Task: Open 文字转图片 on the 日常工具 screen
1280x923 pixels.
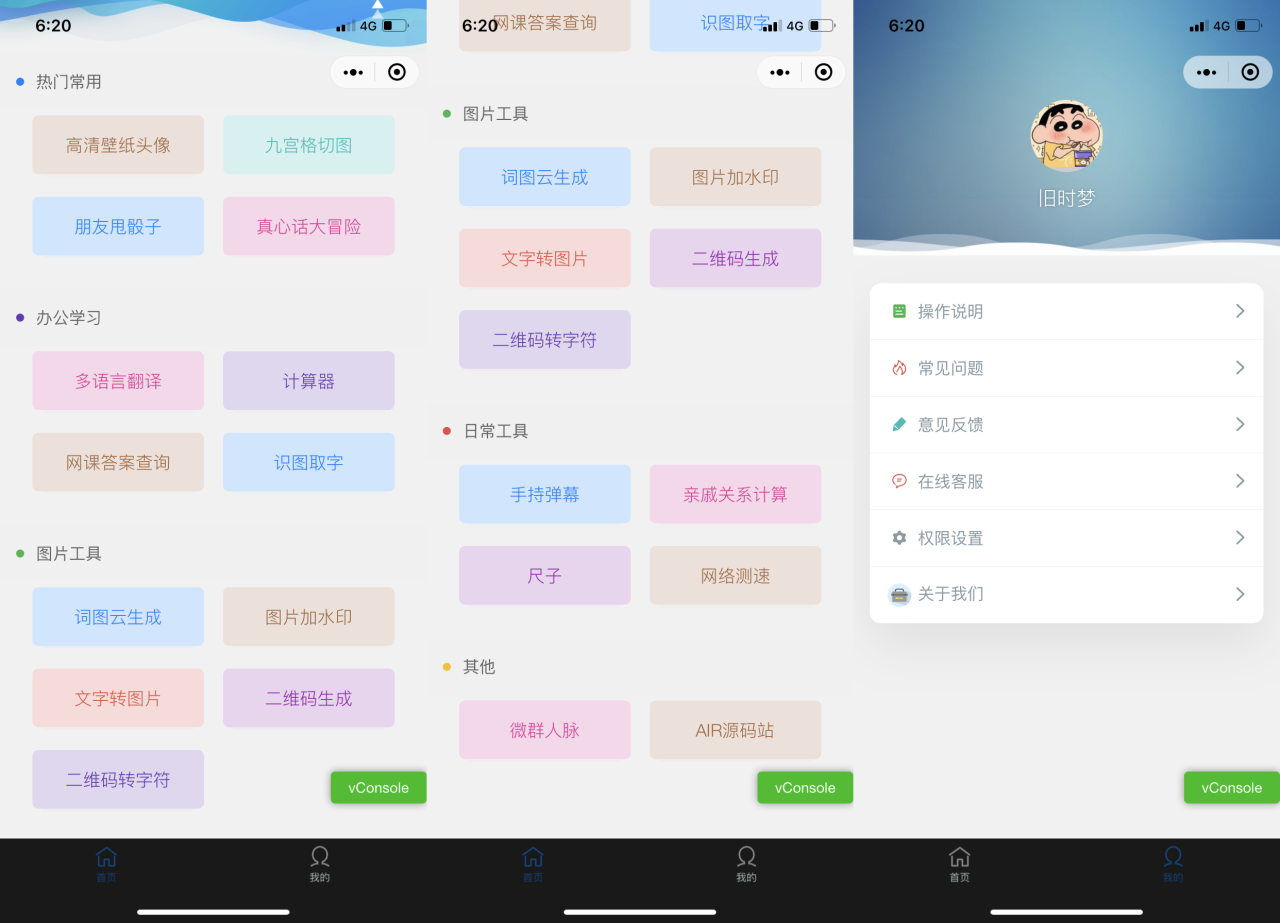Action: pos(545,258)
